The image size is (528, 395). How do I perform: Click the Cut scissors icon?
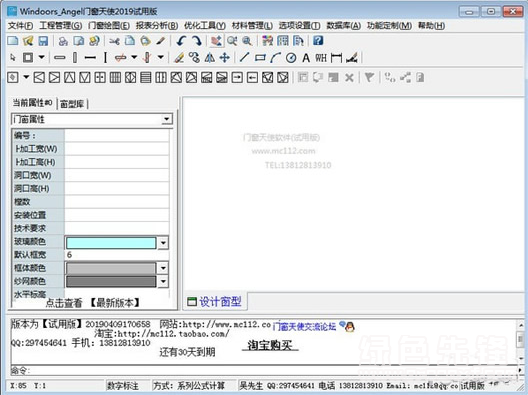114,41
